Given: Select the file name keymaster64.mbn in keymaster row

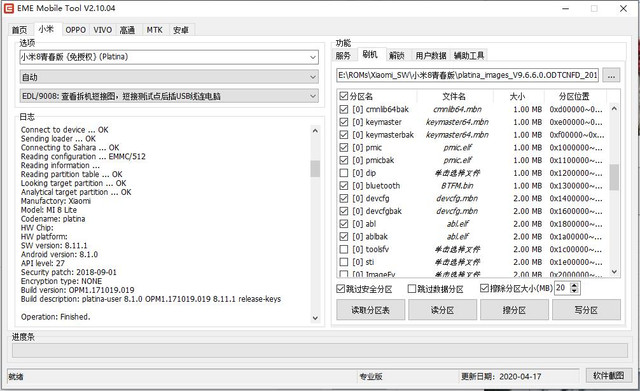Looking at the screenshot, I should click(457, 122).
